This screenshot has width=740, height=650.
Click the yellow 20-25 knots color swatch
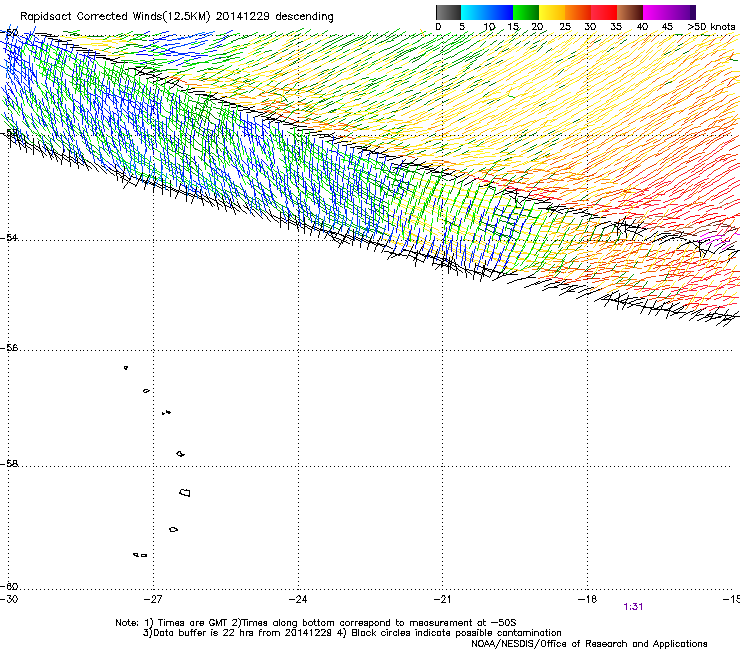552,12
